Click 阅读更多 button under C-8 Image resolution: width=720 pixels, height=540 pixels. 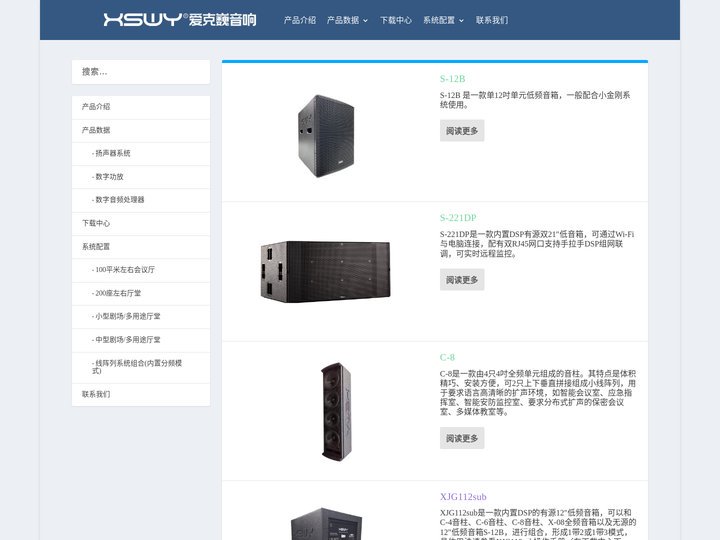pyautogui.click(x=462, y=438)
